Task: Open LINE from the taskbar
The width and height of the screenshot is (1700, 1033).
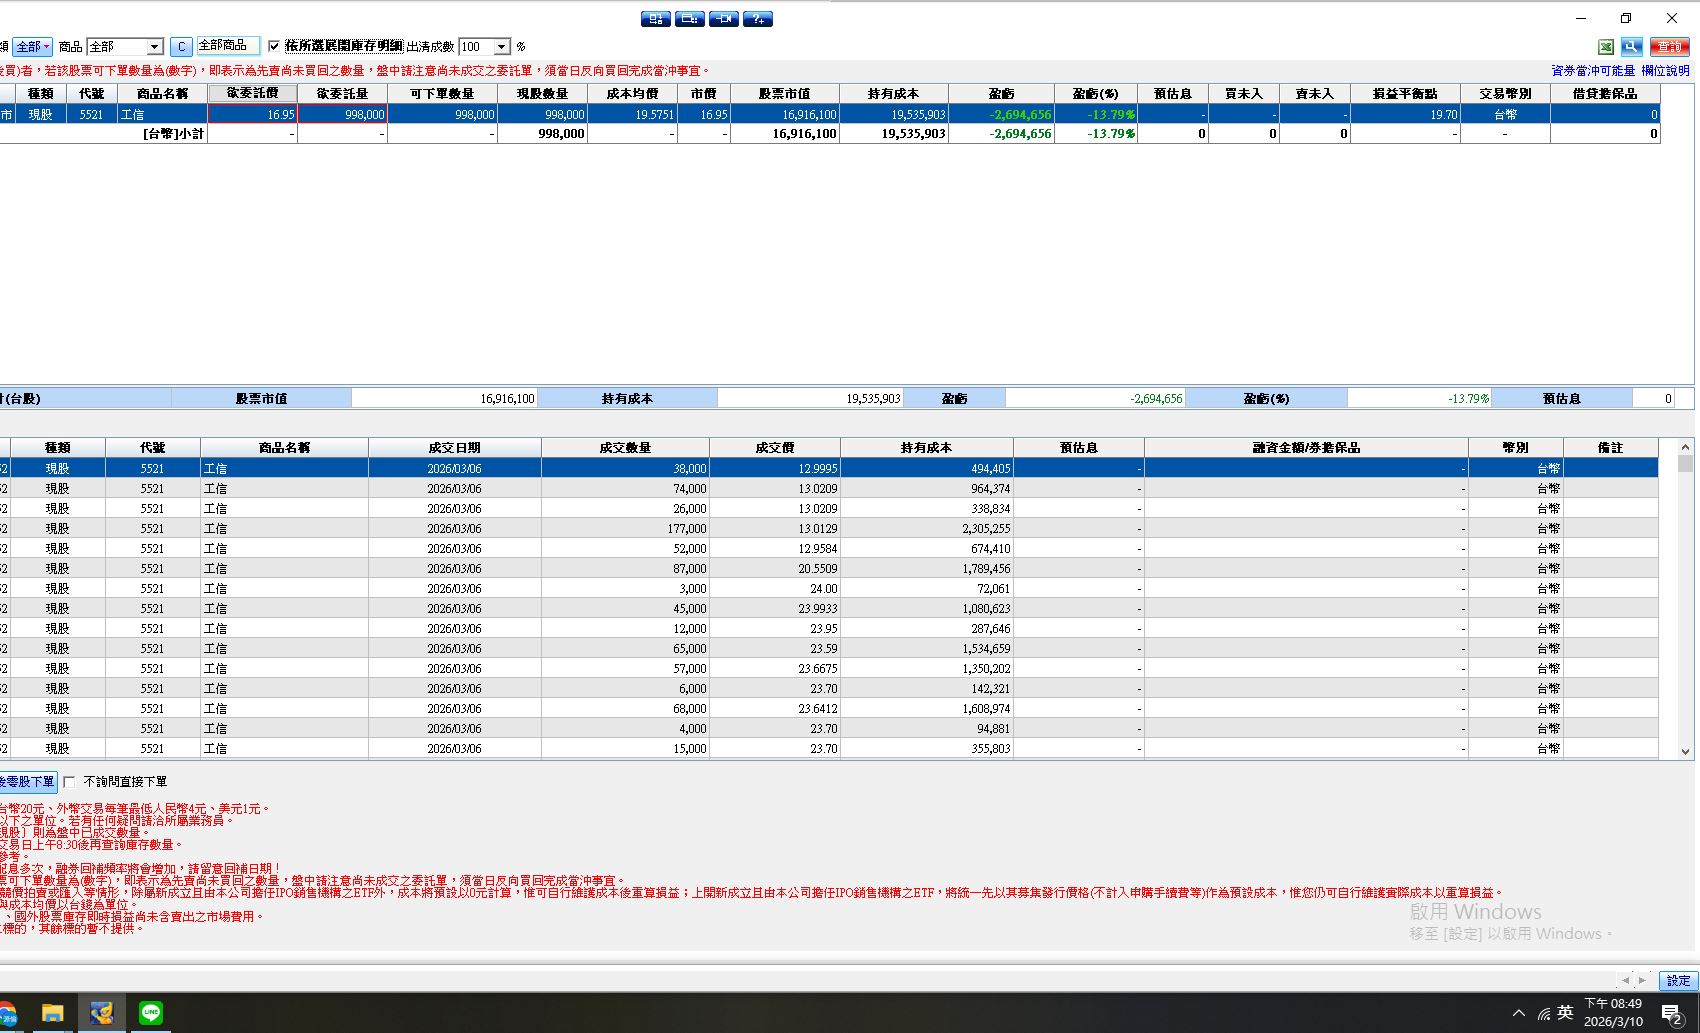Action: 151,1013
